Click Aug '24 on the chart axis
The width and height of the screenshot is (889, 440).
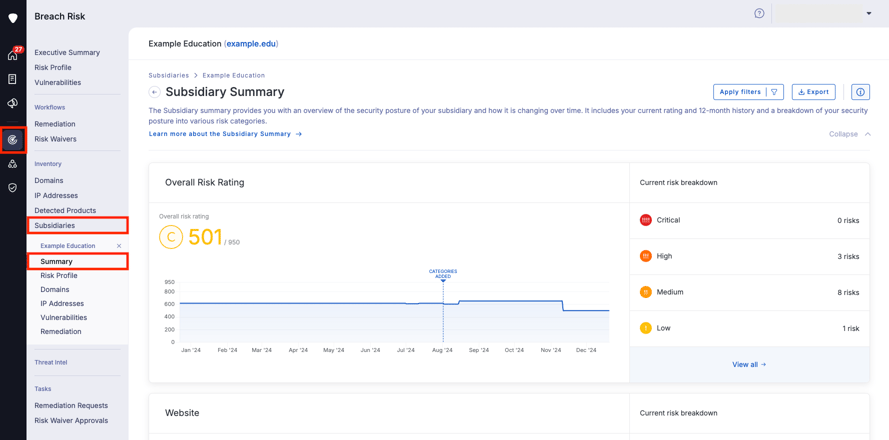(442, 350)
